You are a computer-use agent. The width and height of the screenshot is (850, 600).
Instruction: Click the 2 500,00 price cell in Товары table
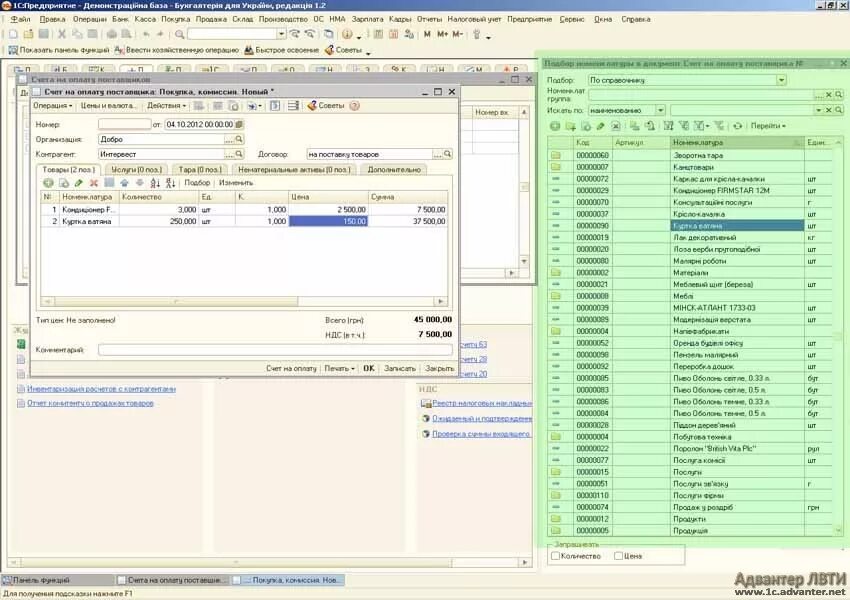click(x=329, y=209)
